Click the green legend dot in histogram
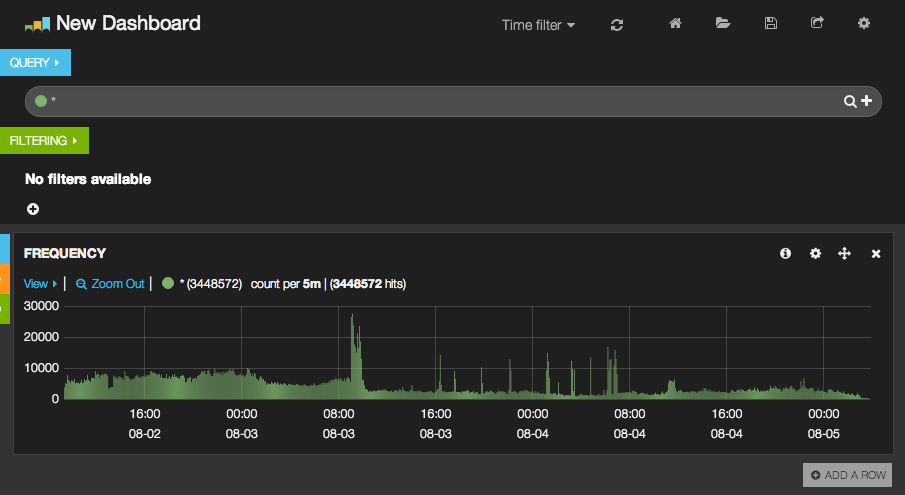Viewport: 905px width, 495px height. coord(168,283)
